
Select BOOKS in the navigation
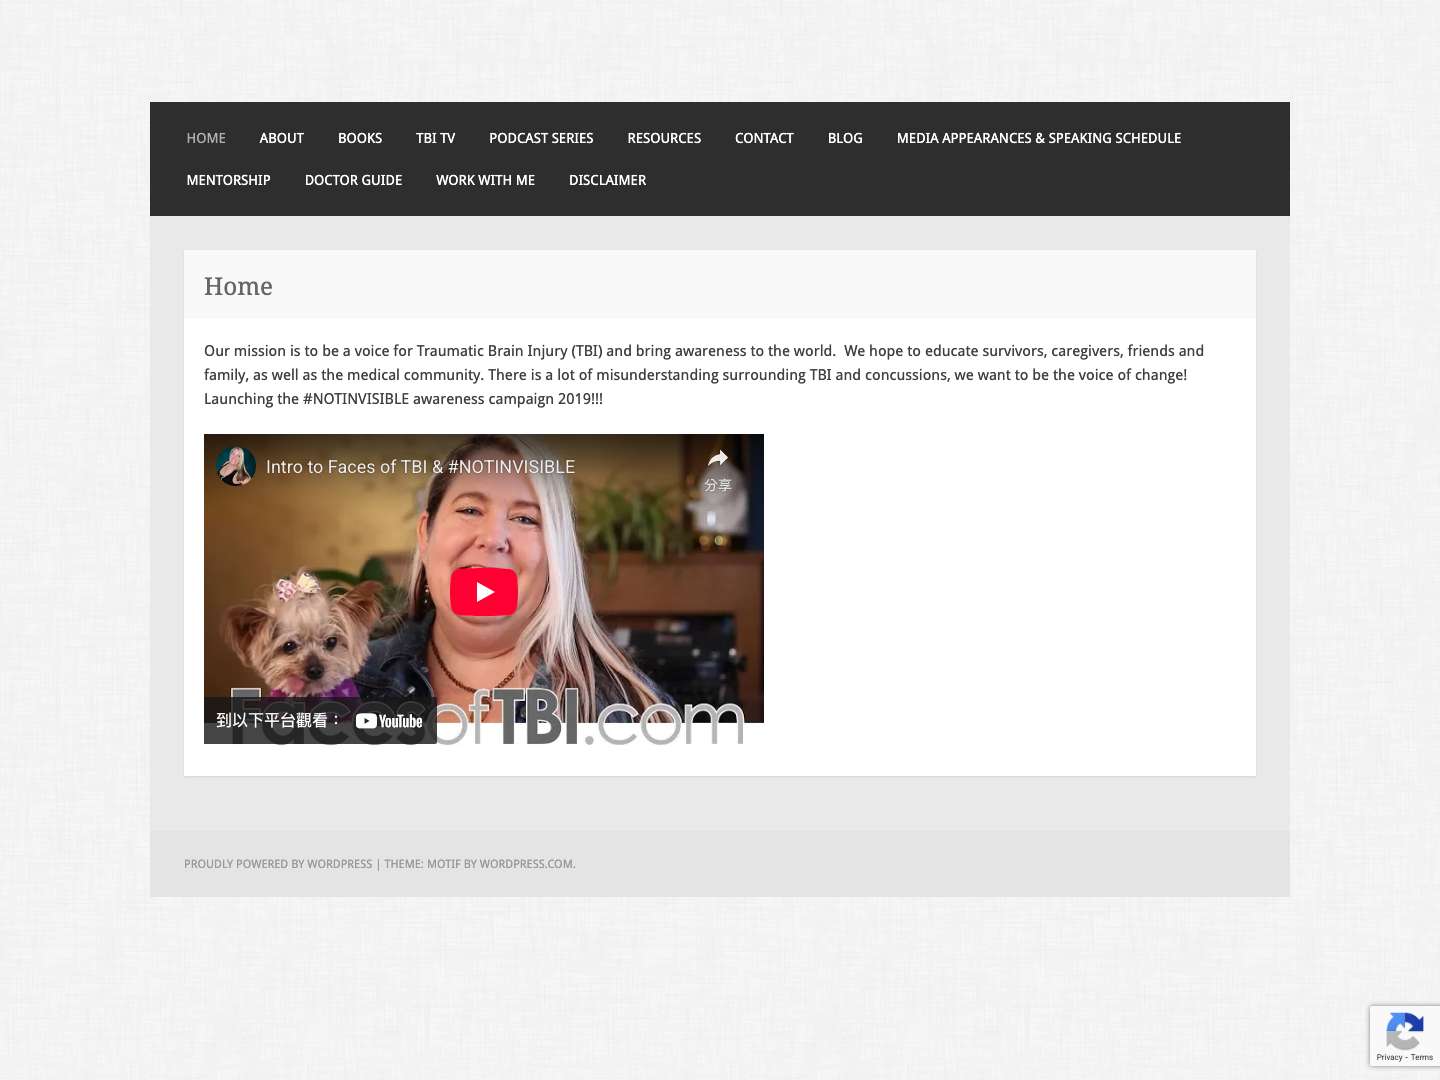[360, 138]
